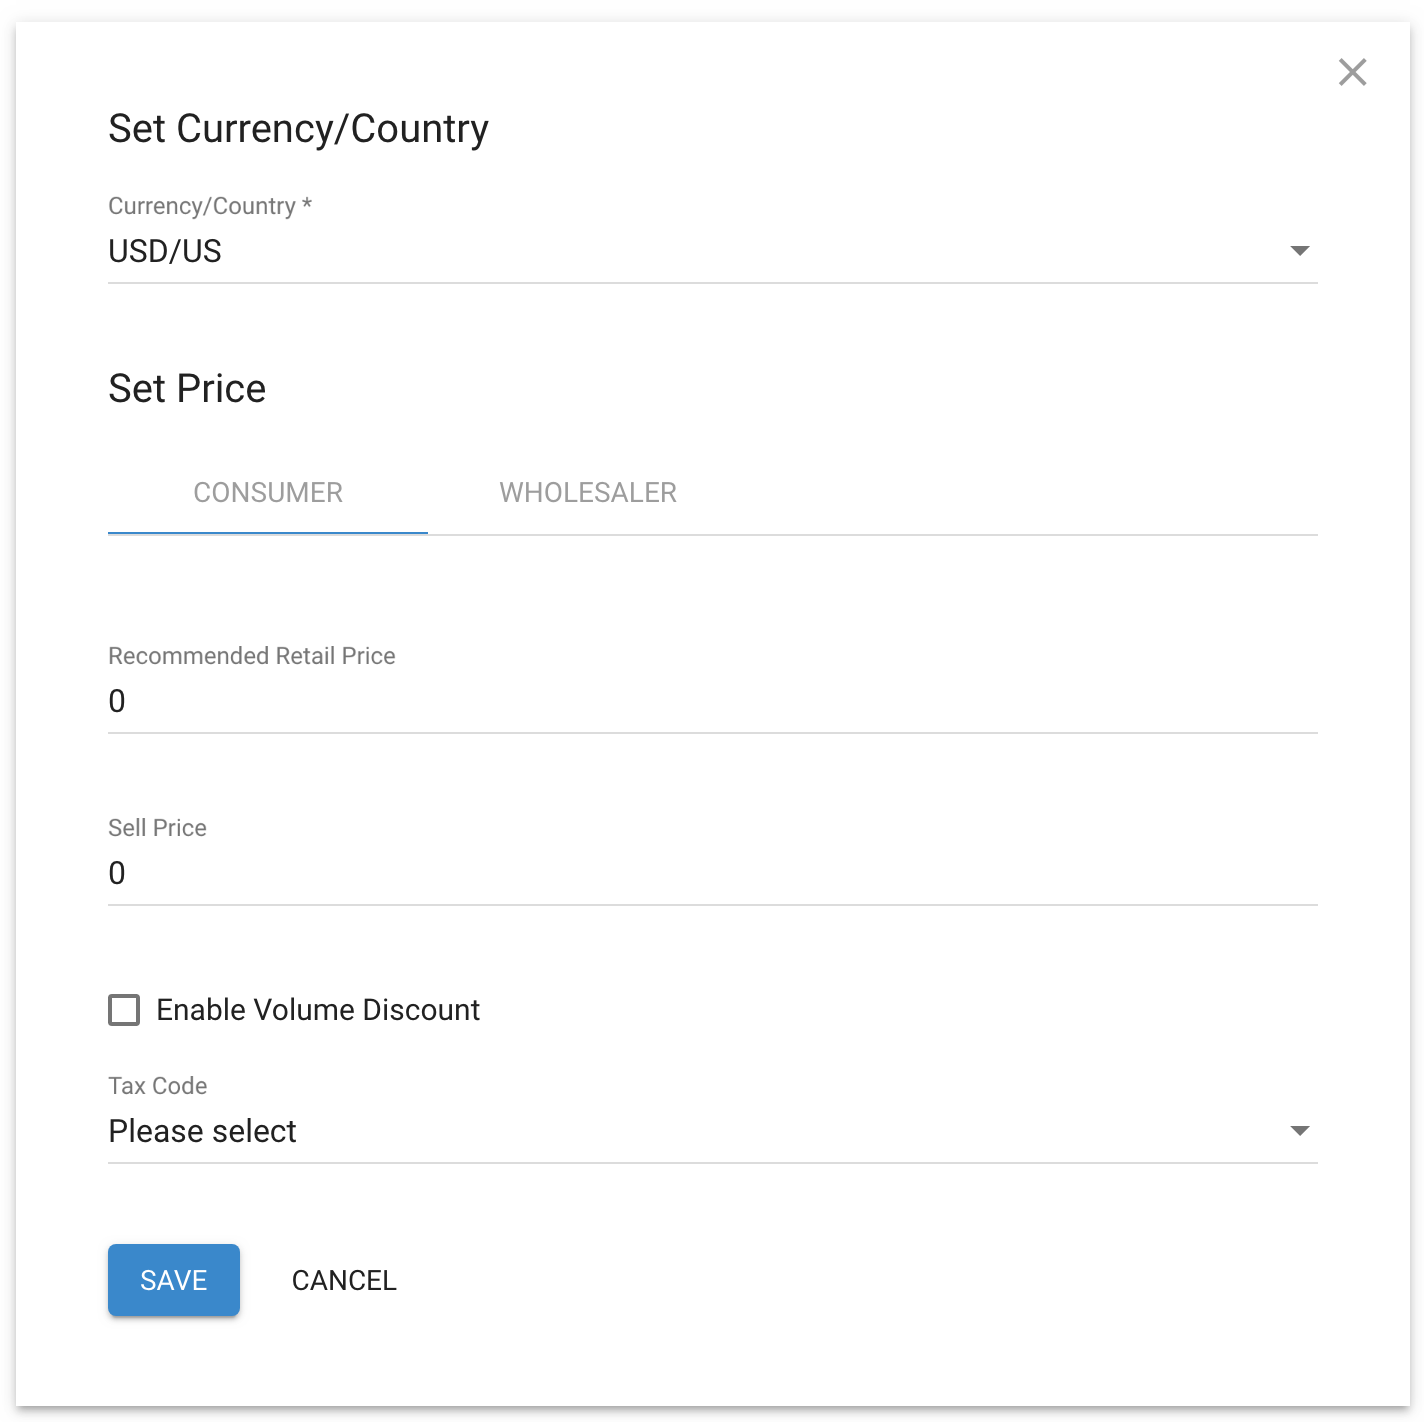Click the Recommended Retail Price label
The image size is (1424, 1422).
point(252,656)
